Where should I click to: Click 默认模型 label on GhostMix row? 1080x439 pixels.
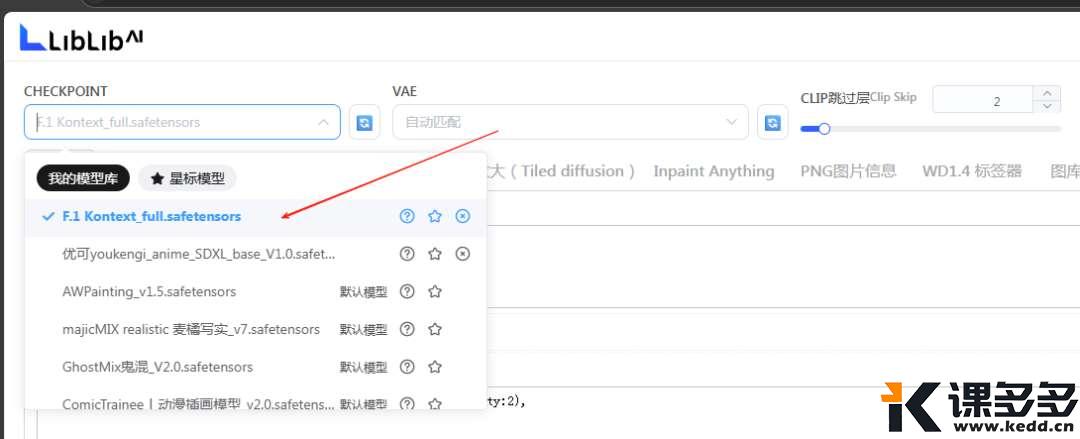click(364, 367)
